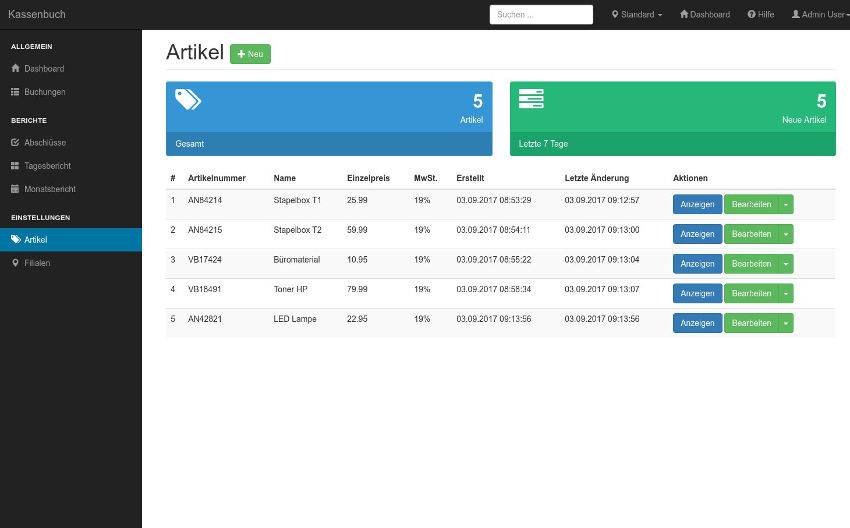Image resolution: width=850 pixels, height=528 pixels.
Task: Select Artikel in the sidebar settings
Action: pyautogui.click(x=36, y=240)
